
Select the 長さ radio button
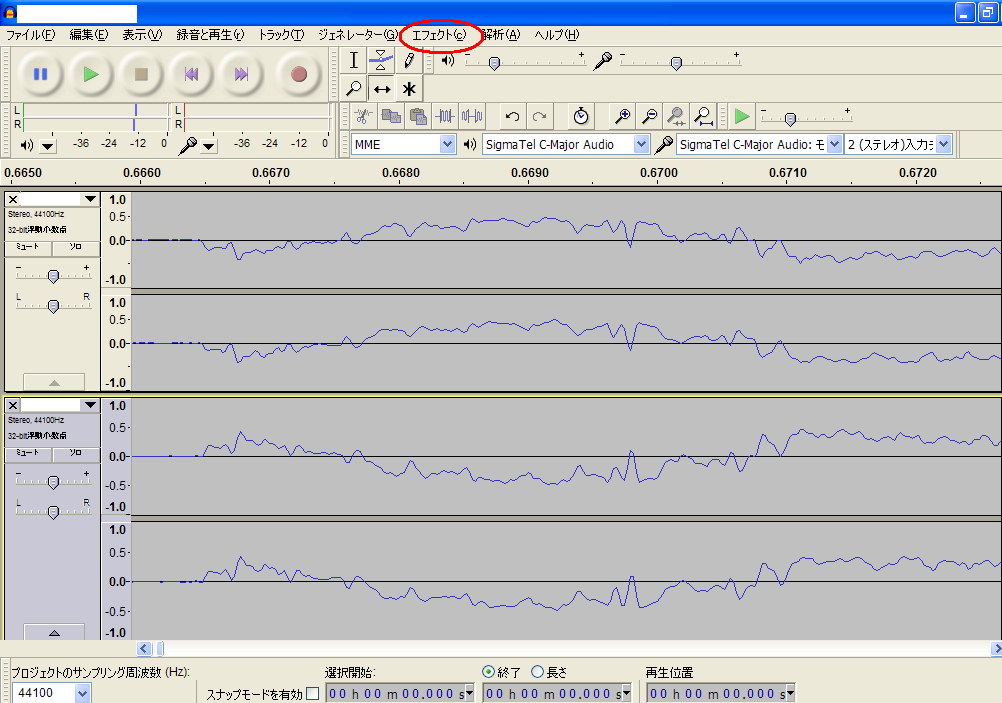(537, 672)
